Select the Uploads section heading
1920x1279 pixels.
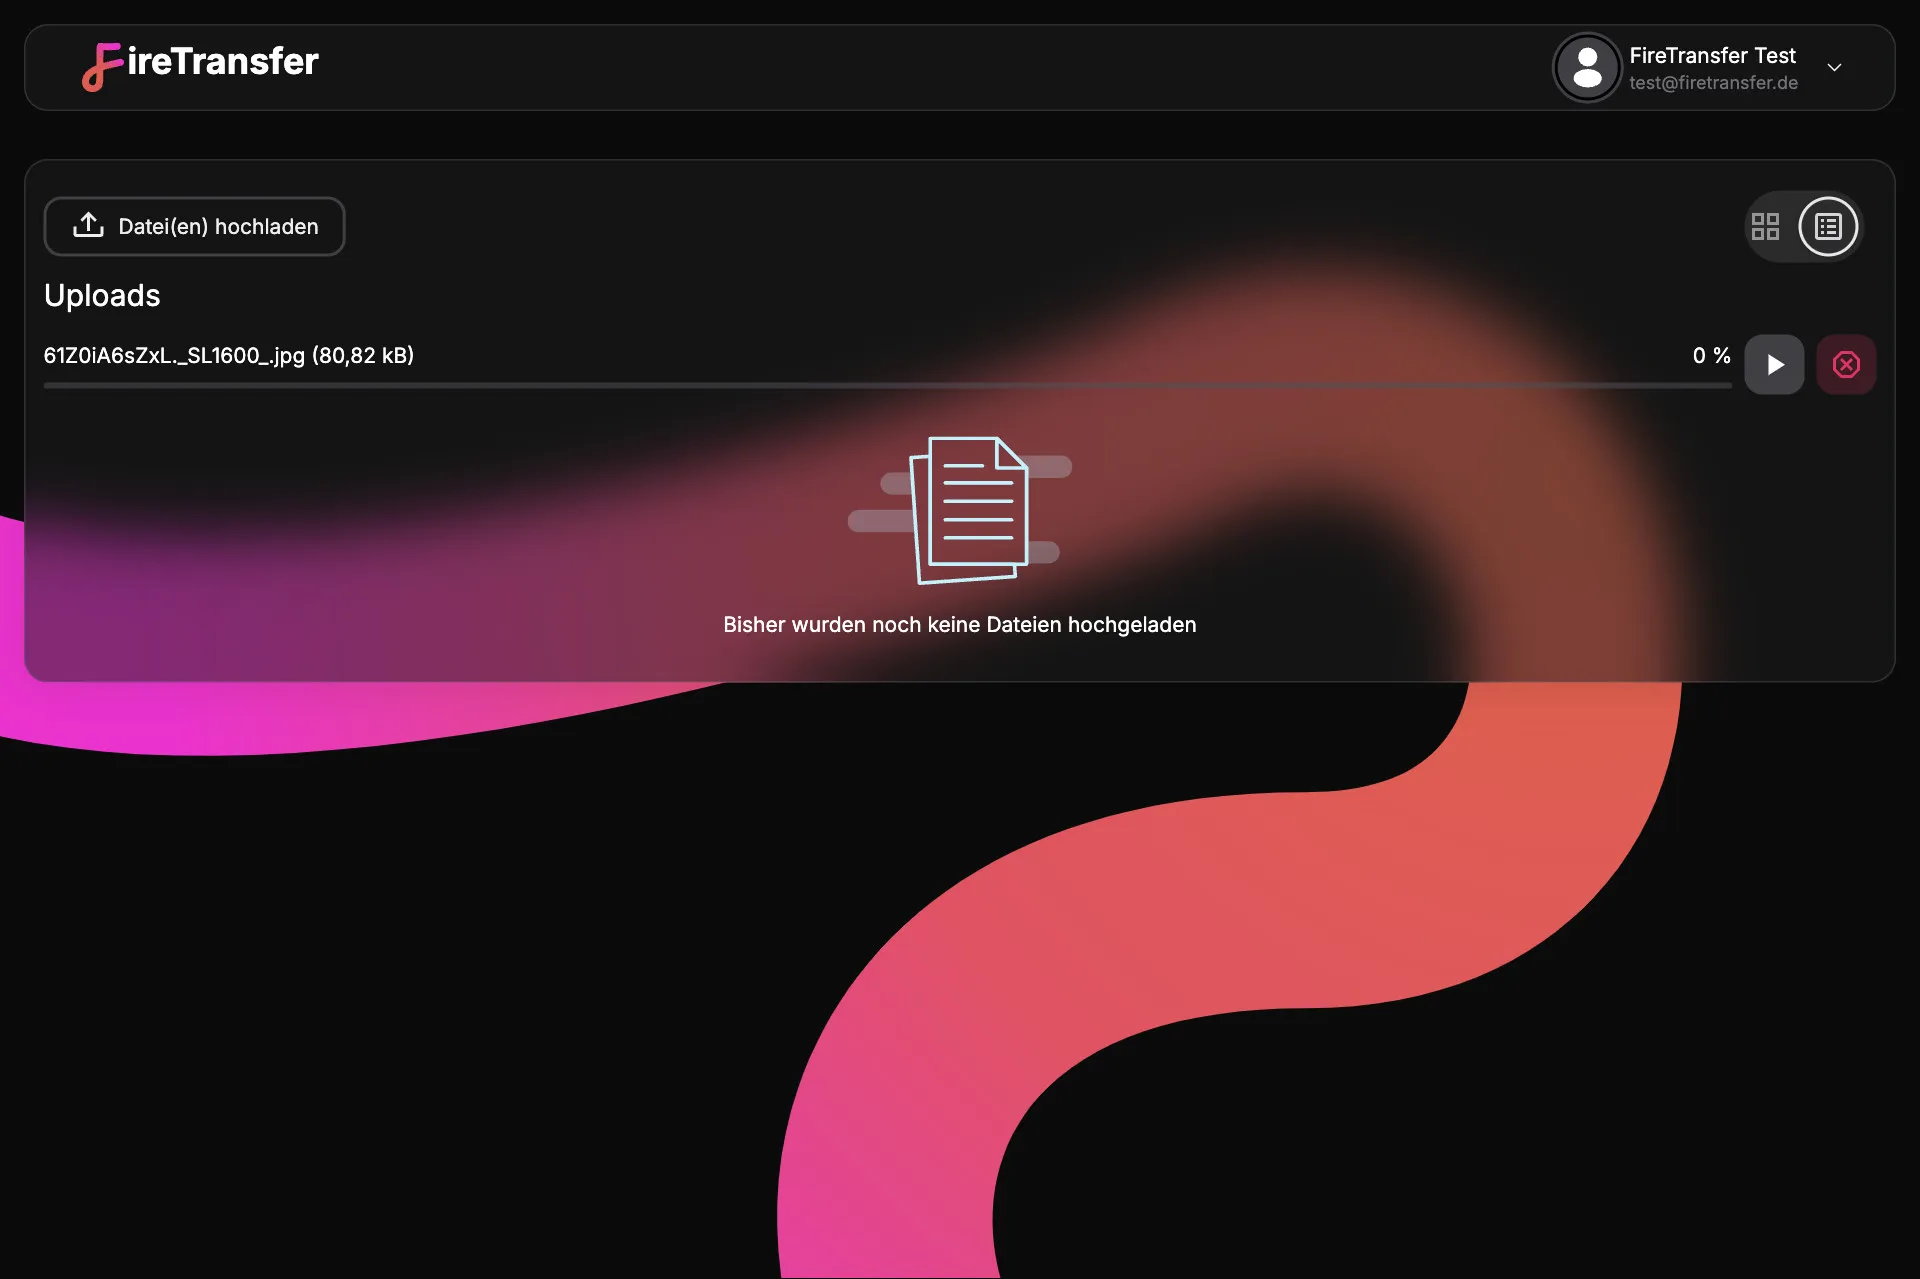[x=101, y=295]
